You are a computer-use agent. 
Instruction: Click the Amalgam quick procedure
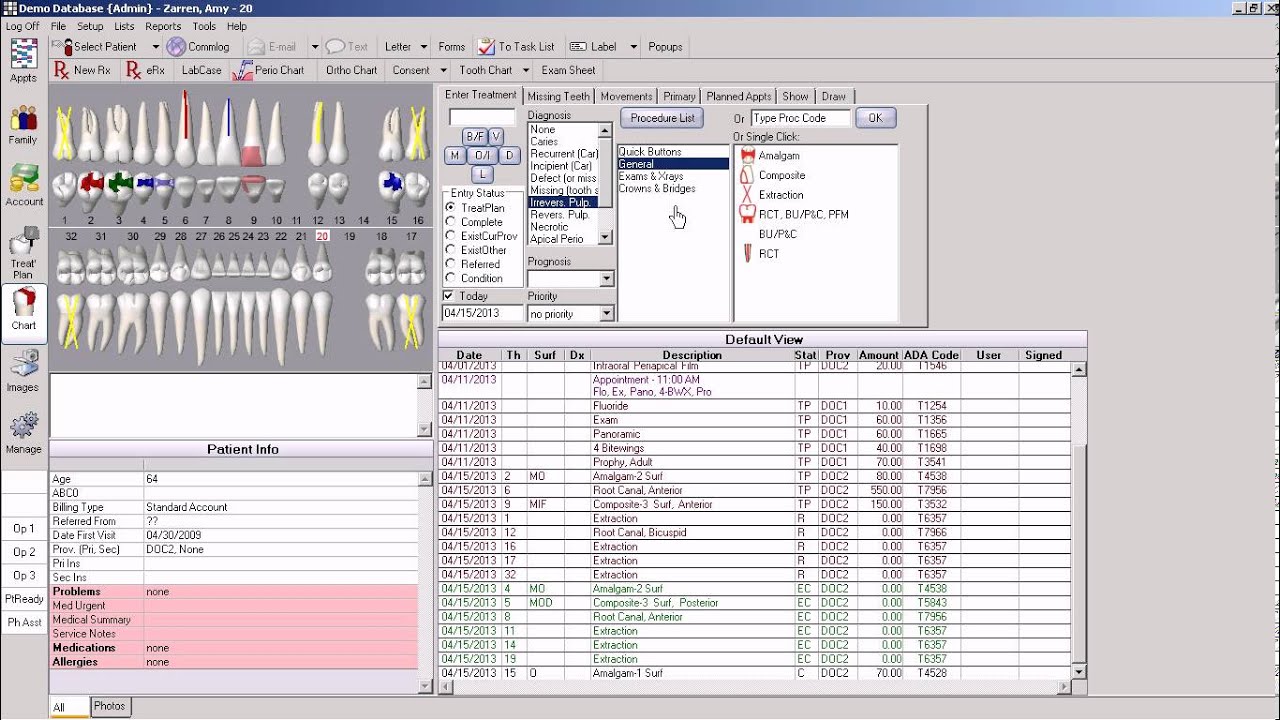coord(770,156)
